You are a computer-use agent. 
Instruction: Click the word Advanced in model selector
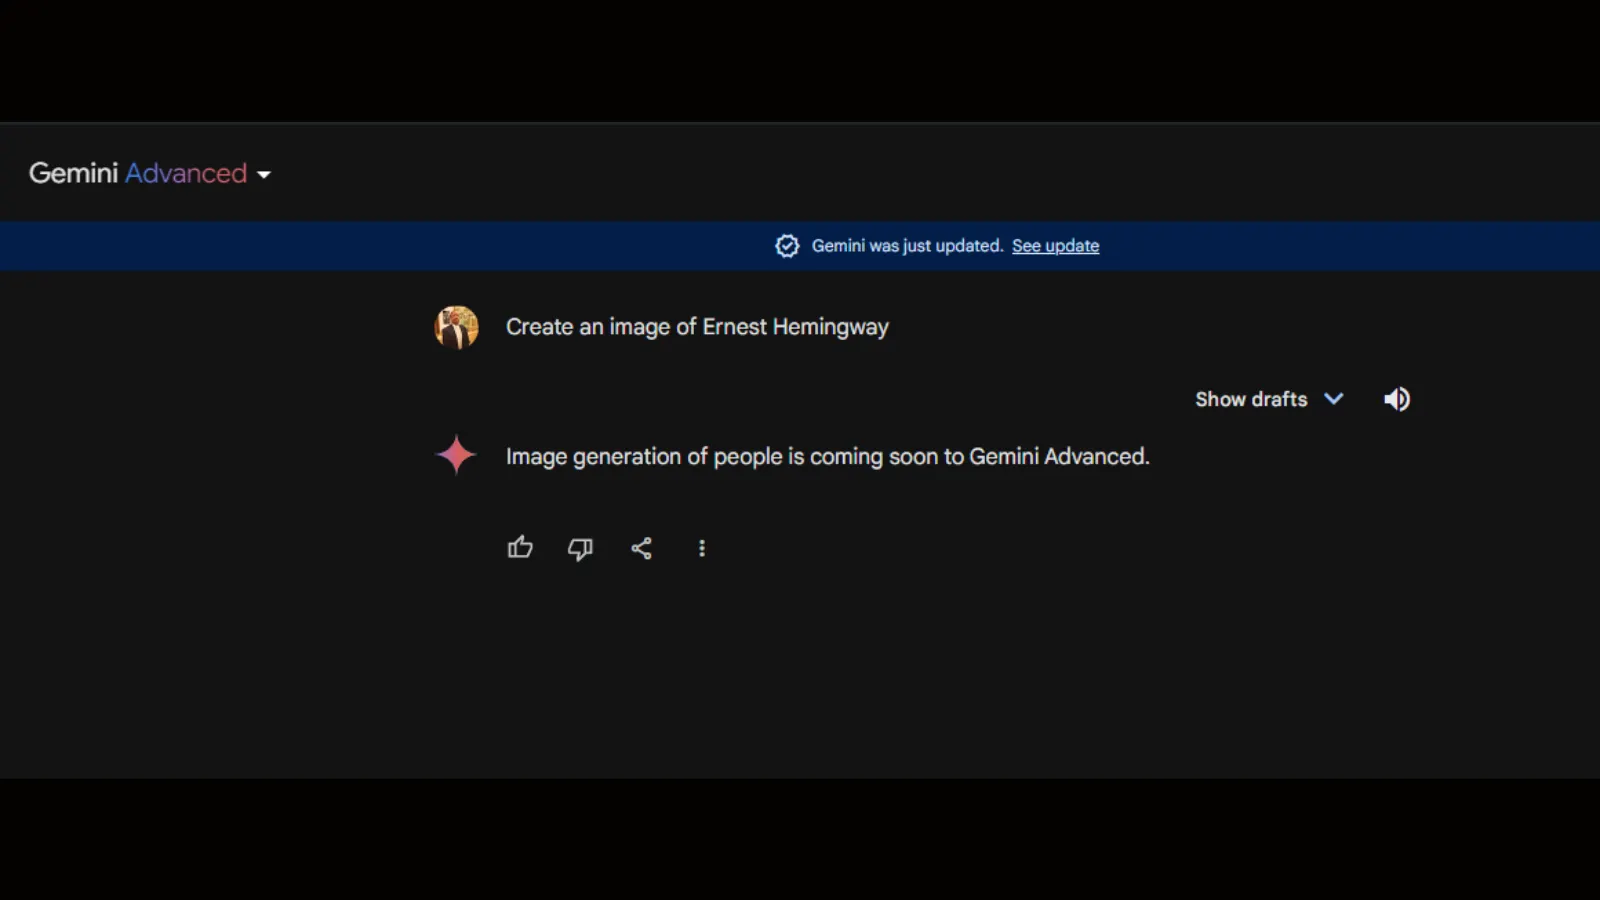click(186, 173)
